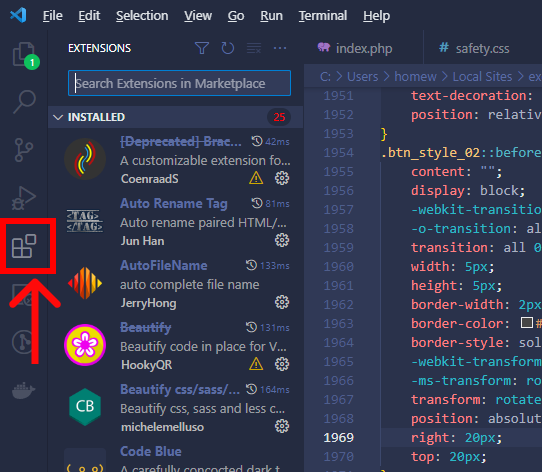Click line number 1954 in the gutter
The width and height of the screenshot is (542, 472).
pyautogui.click(x=338, y=152)
